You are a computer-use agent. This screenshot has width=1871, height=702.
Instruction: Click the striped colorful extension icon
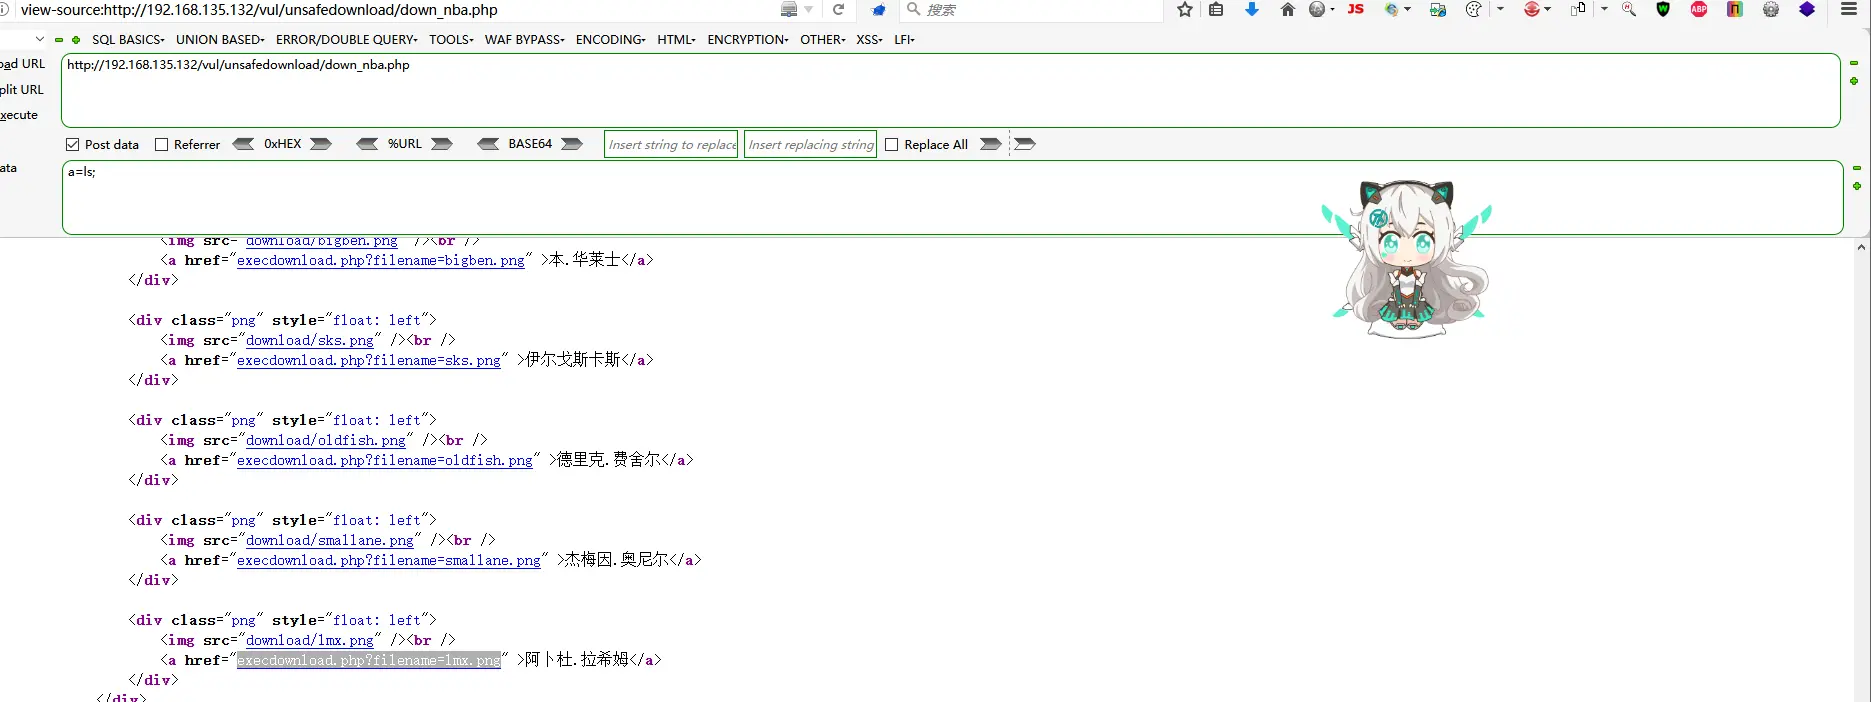point(1735,9)
